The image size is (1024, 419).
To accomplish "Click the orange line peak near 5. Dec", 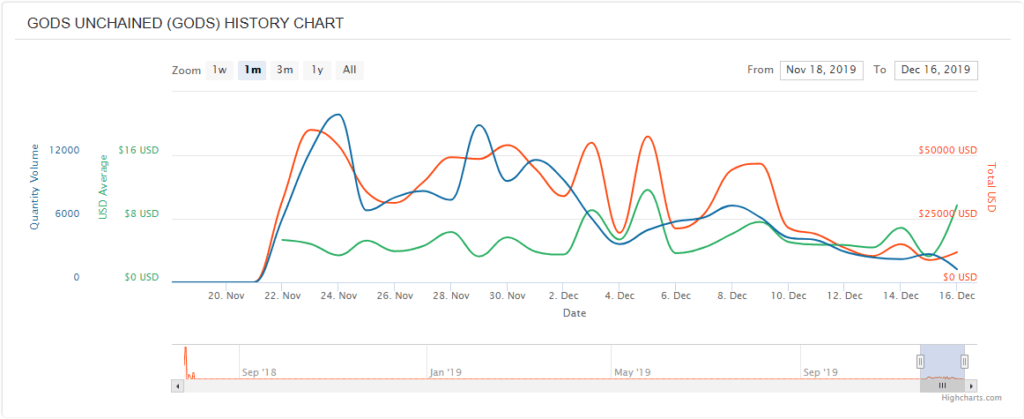I will pyautogui.click(x=647, y=137).
